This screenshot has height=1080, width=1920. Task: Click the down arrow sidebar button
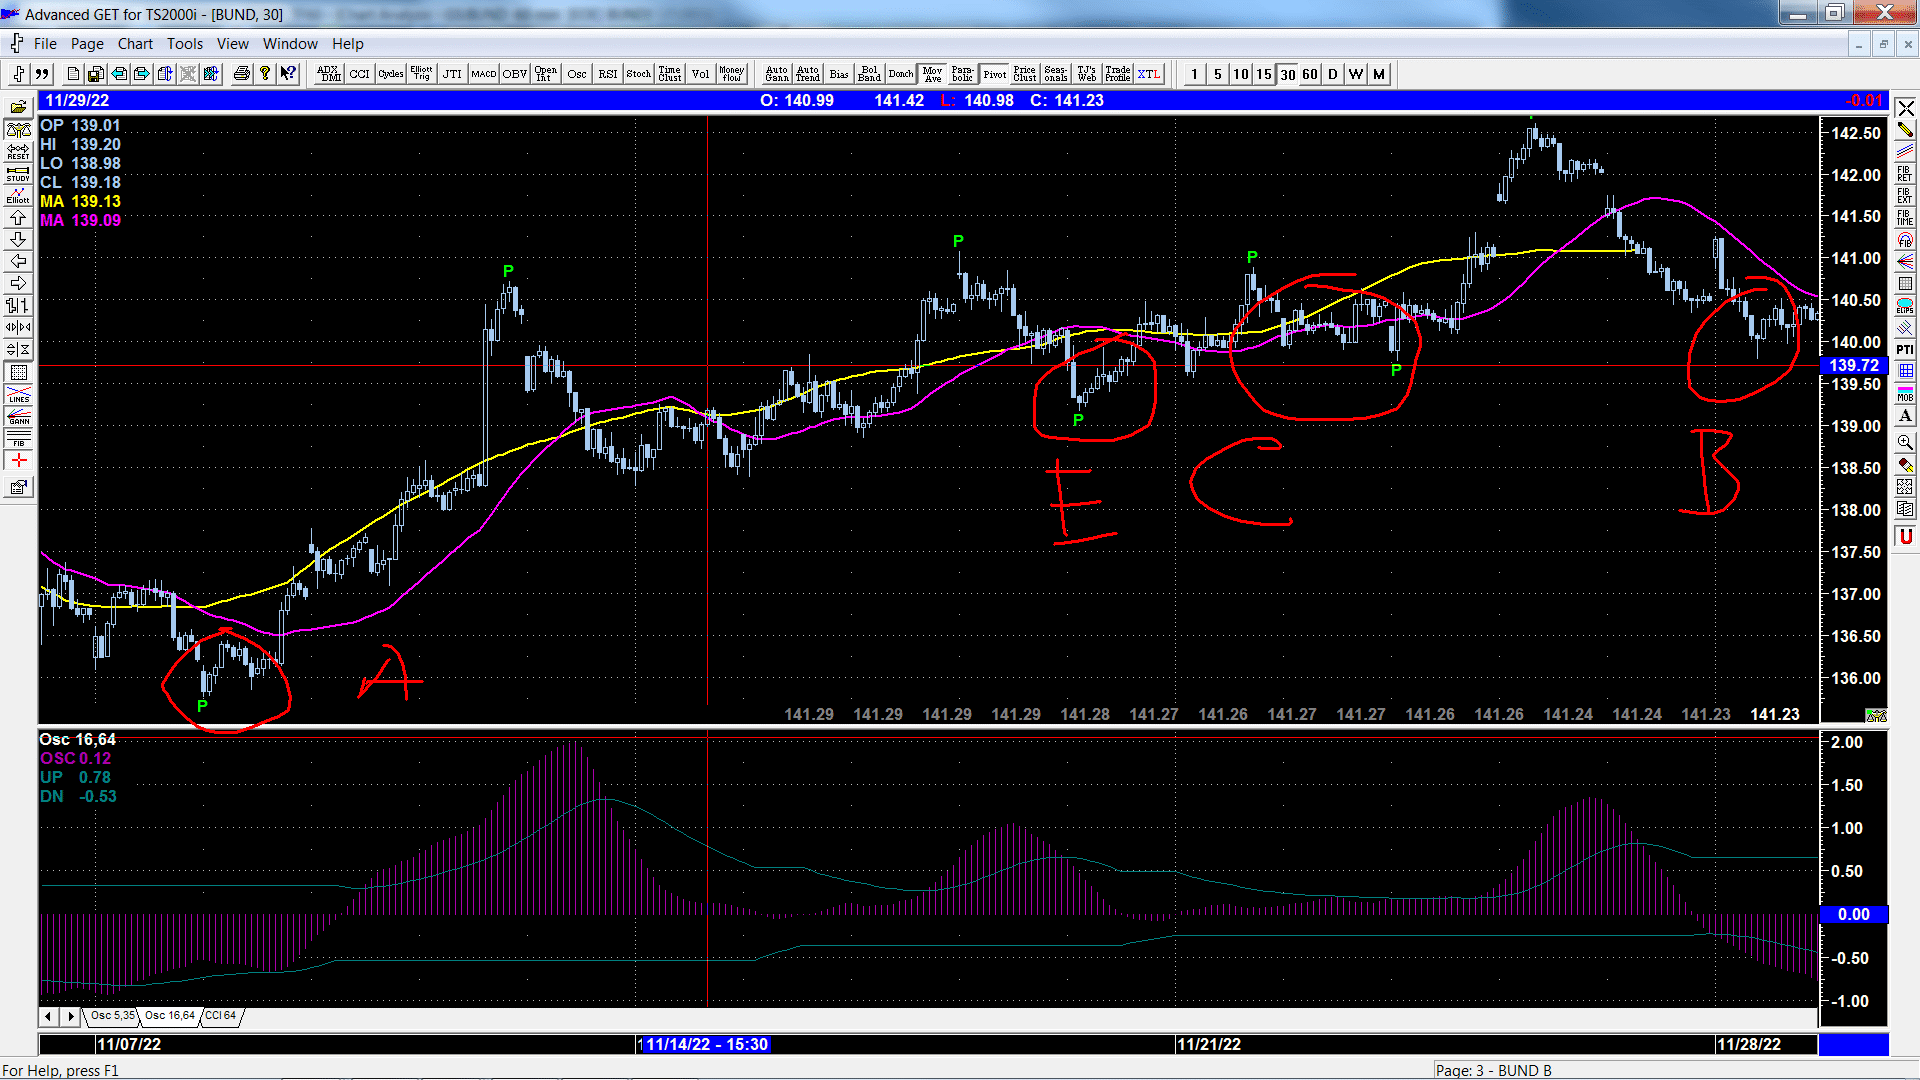[x=18, y=239]
